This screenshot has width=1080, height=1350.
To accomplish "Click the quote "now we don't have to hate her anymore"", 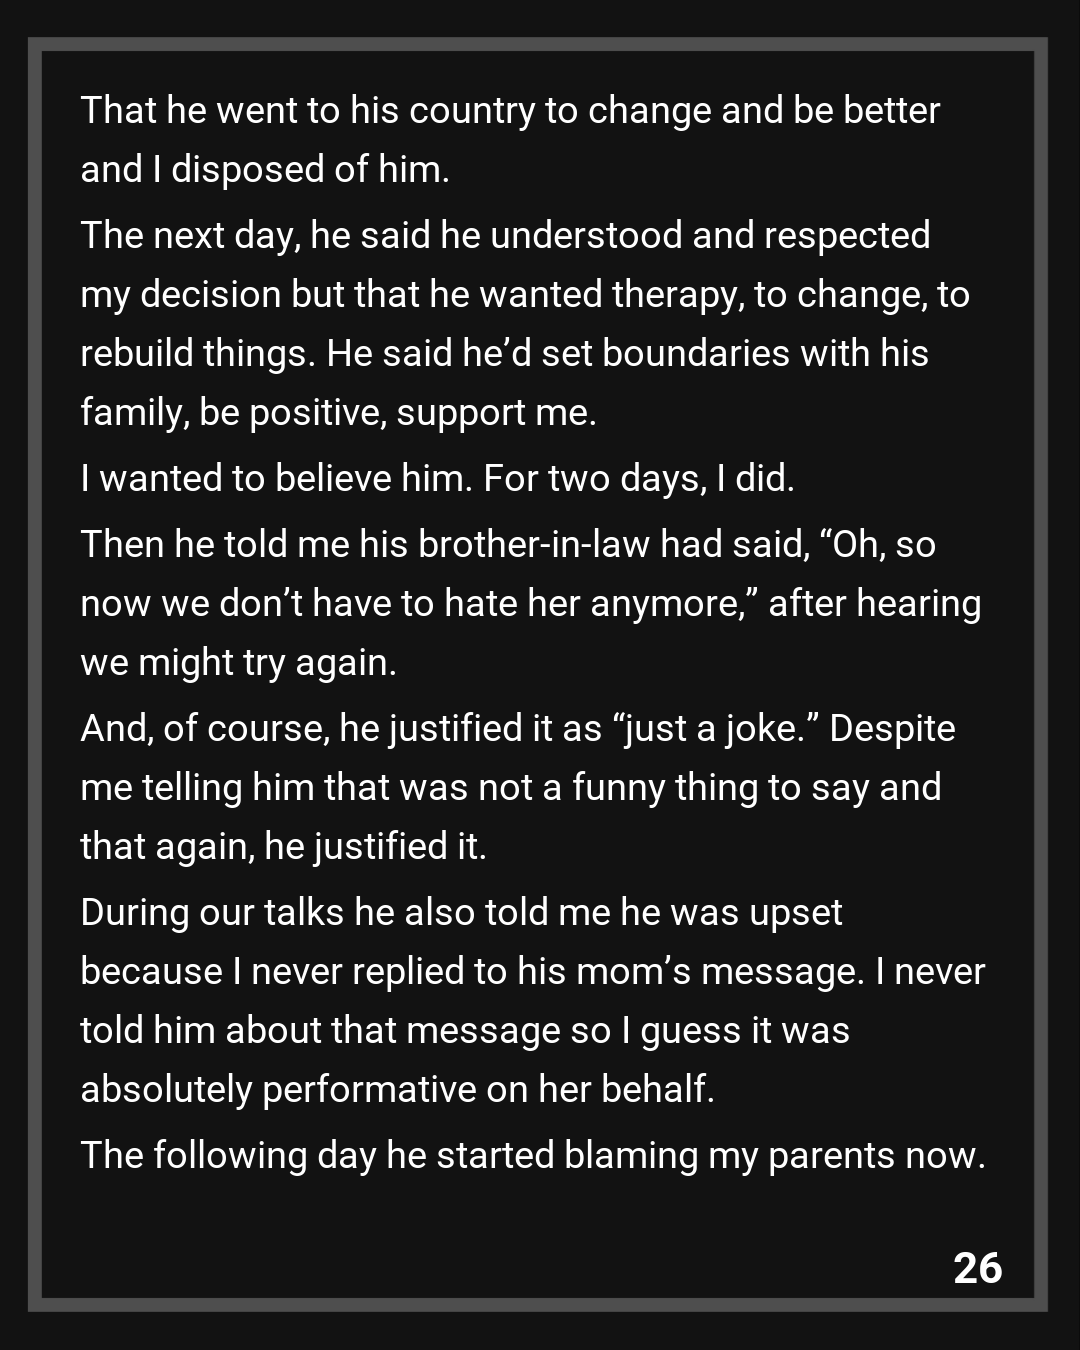I will (x=408, y=603).
